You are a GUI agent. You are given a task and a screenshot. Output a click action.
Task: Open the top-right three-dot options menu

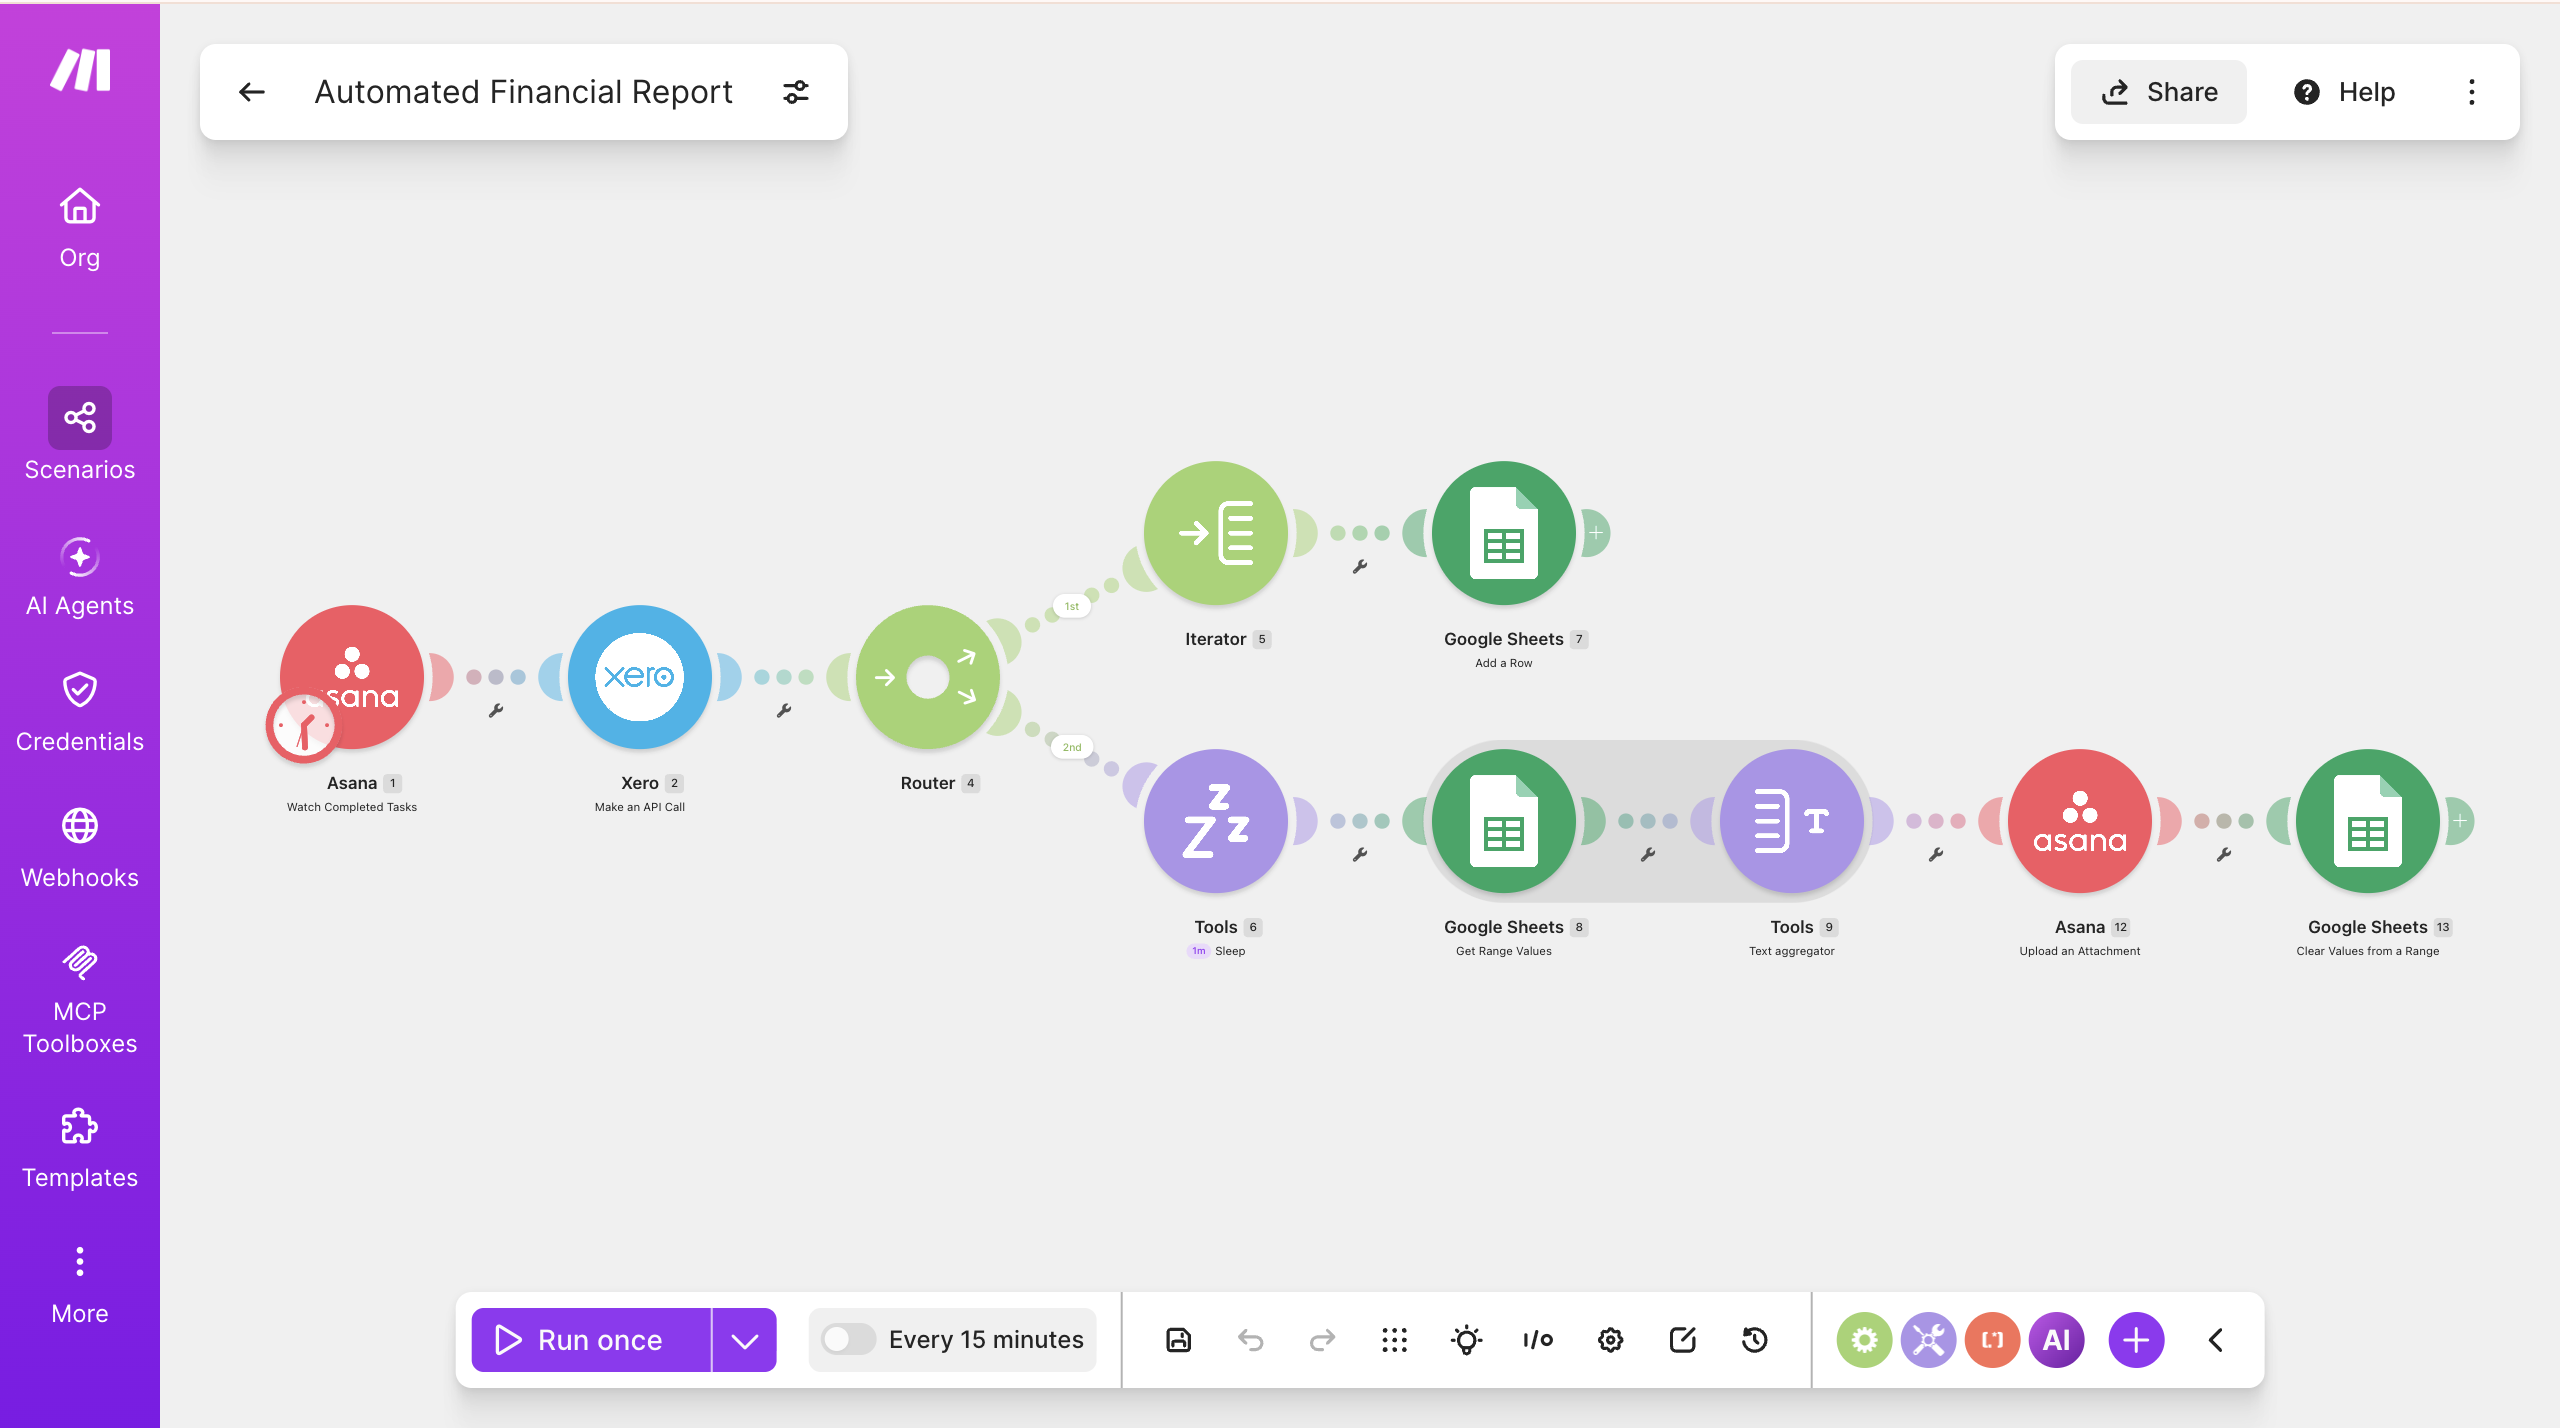2472,92
